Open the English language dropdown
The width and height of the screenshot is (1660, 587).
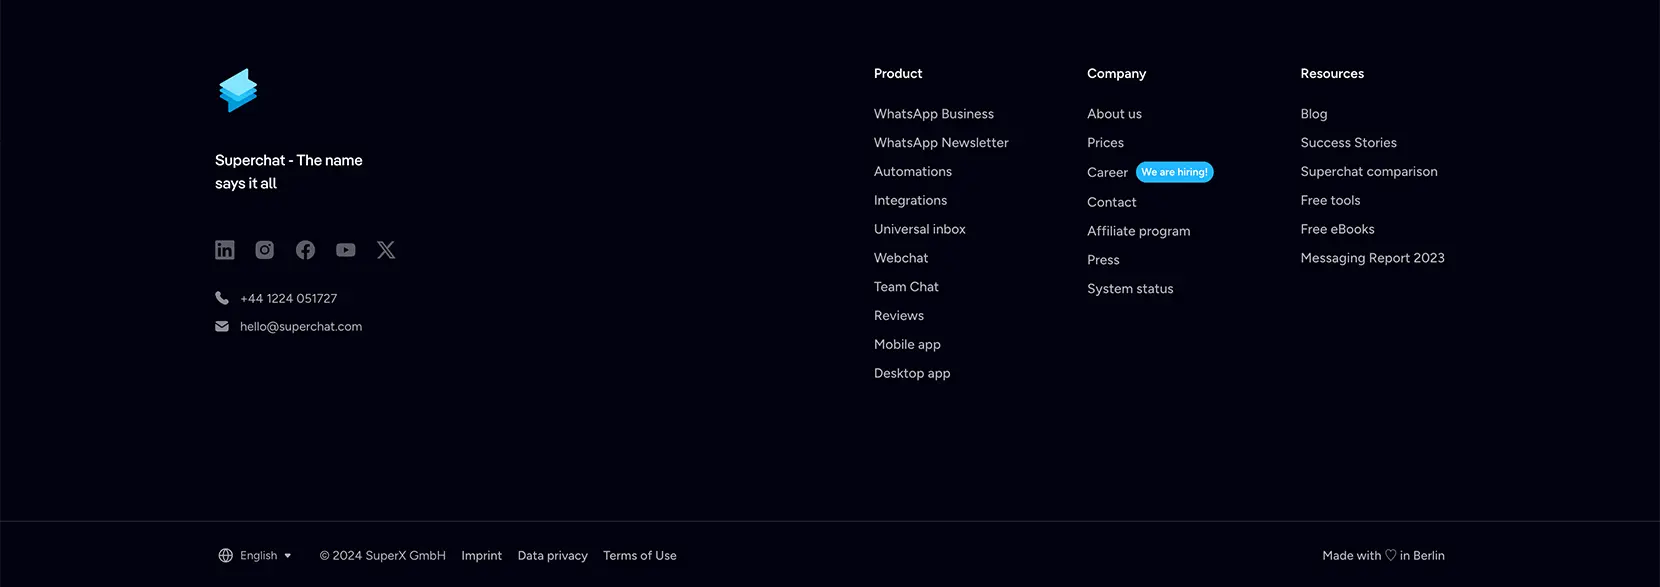tap(255, 556)
